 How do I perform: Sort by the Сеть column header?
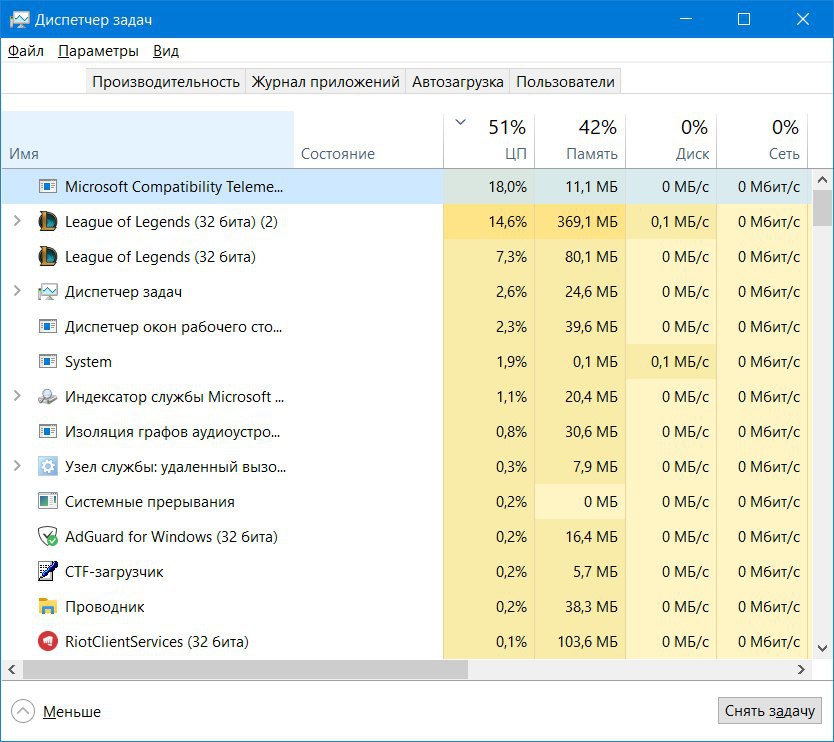pyautogui.click(x=762, y=140)
